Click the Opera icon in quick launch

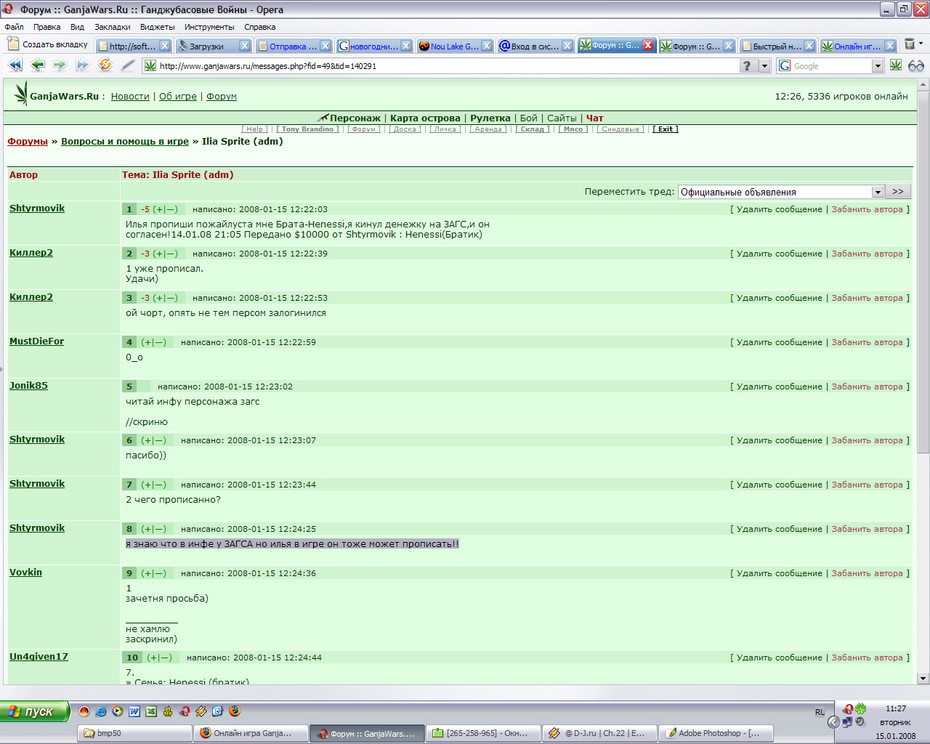click(x=184, y=711)
